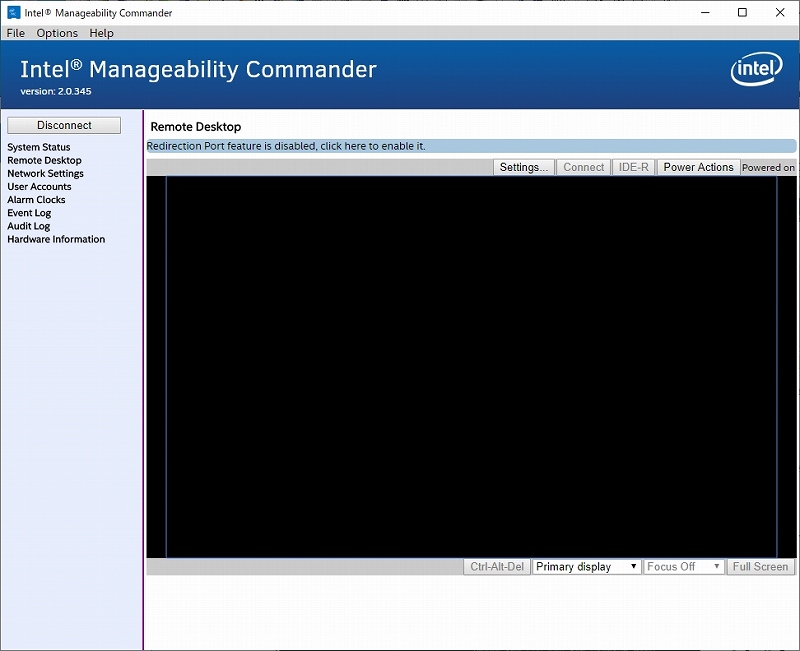View Hardware Information page
Image resolution: width=800 pixels, height=651 pixels.
click(x=56, y=239)
